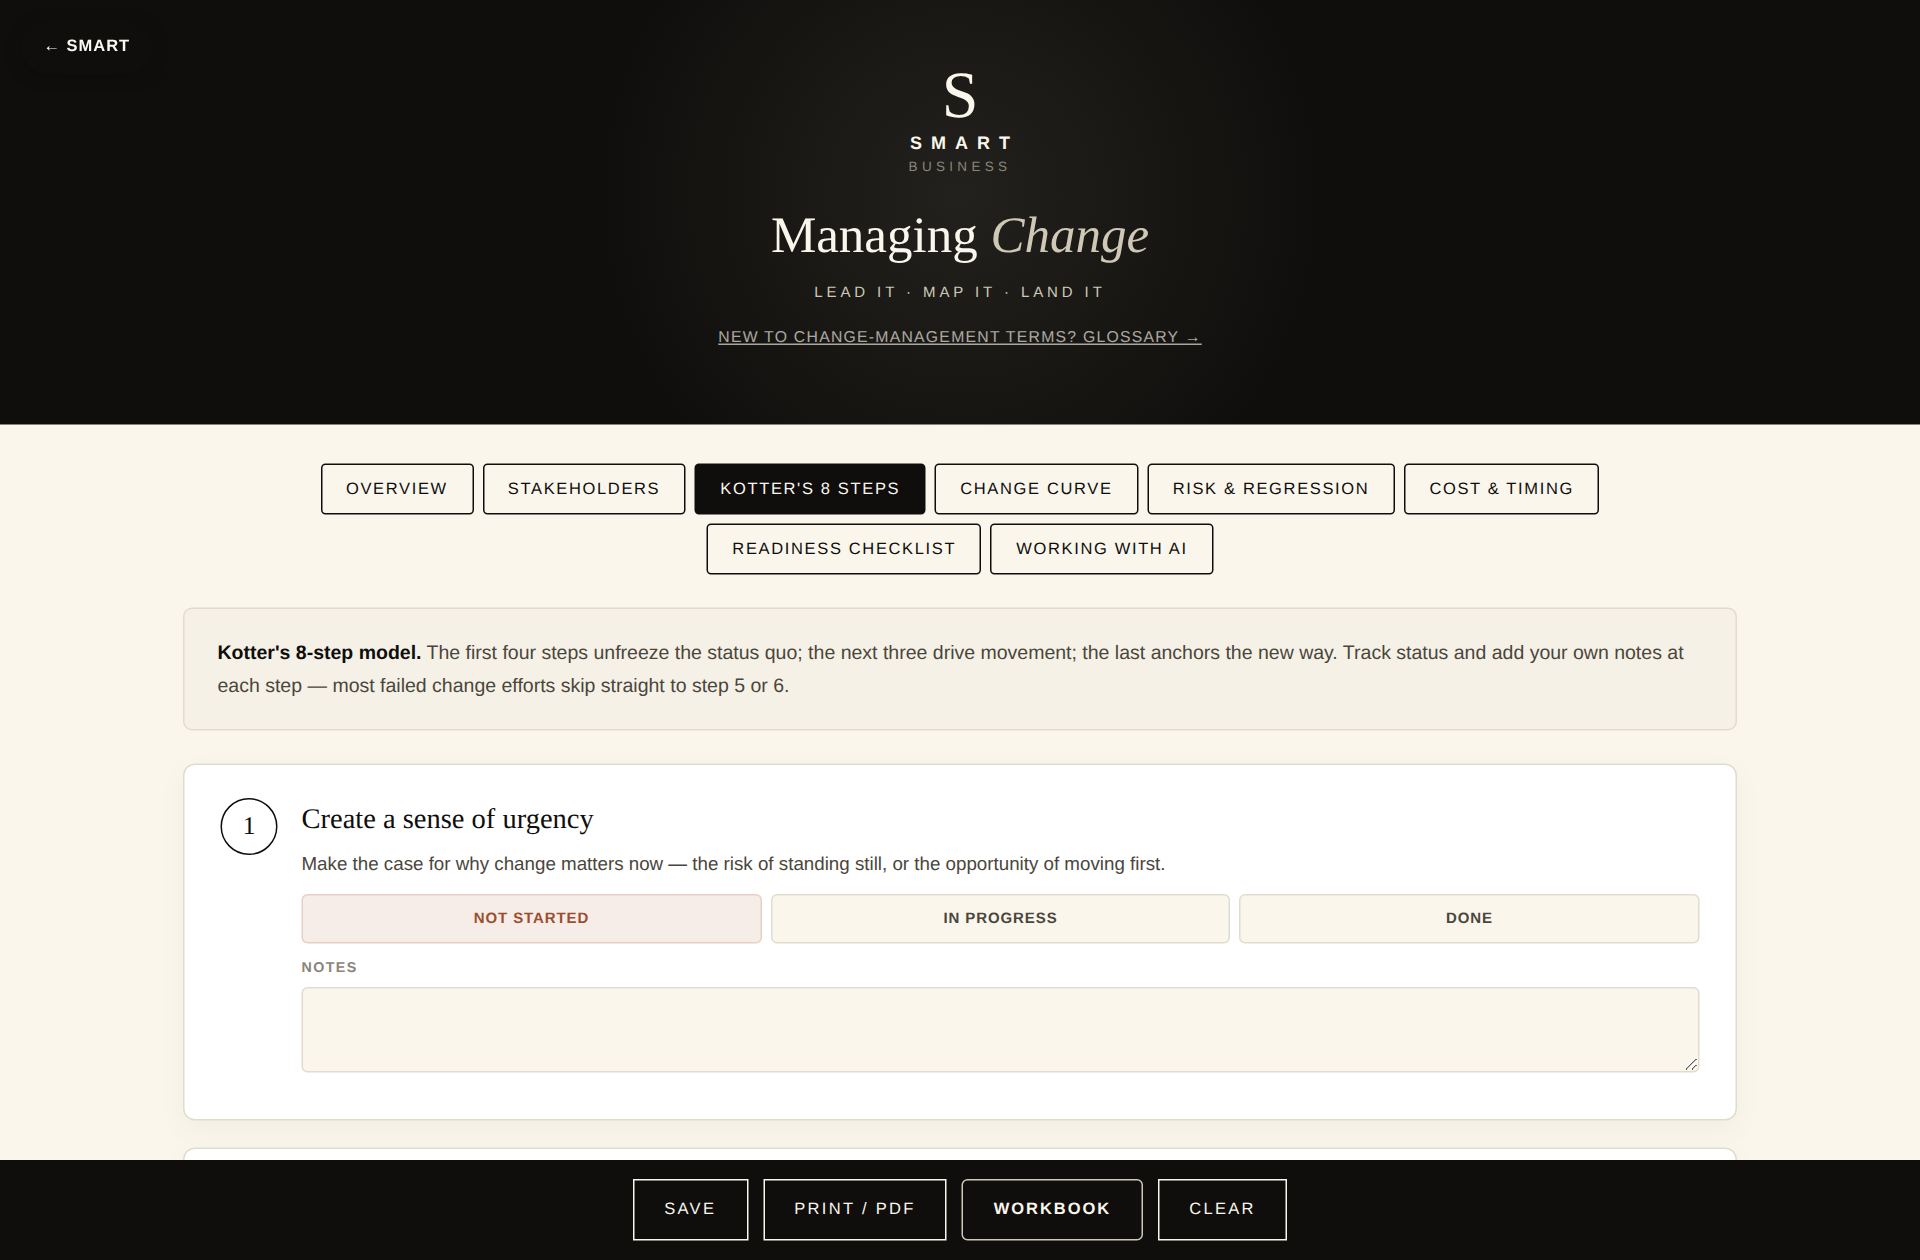Open the Workbook button
Screen dimensions: 1920x1260
point(1052,1209)
